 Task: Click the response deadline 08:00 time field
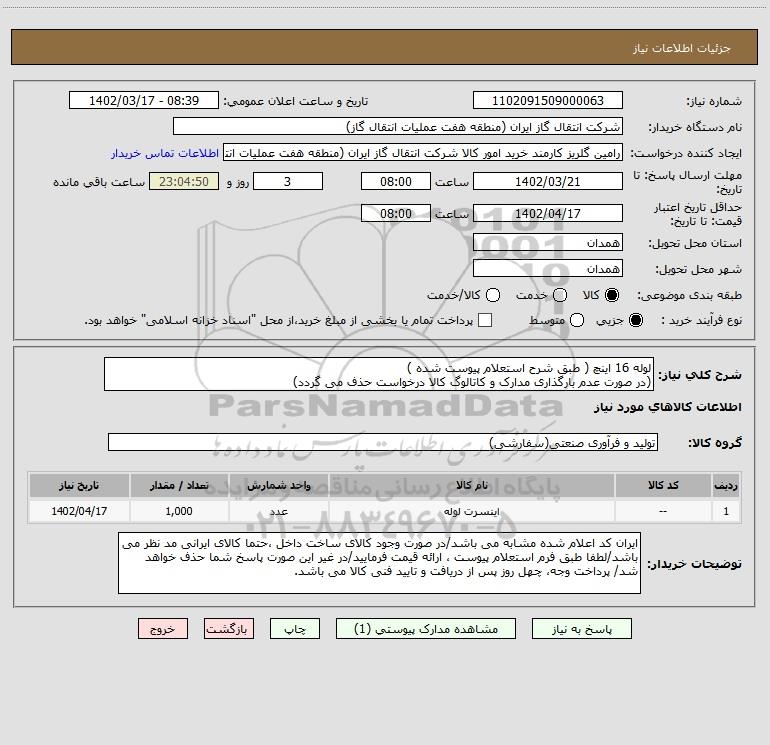[396, 181]
